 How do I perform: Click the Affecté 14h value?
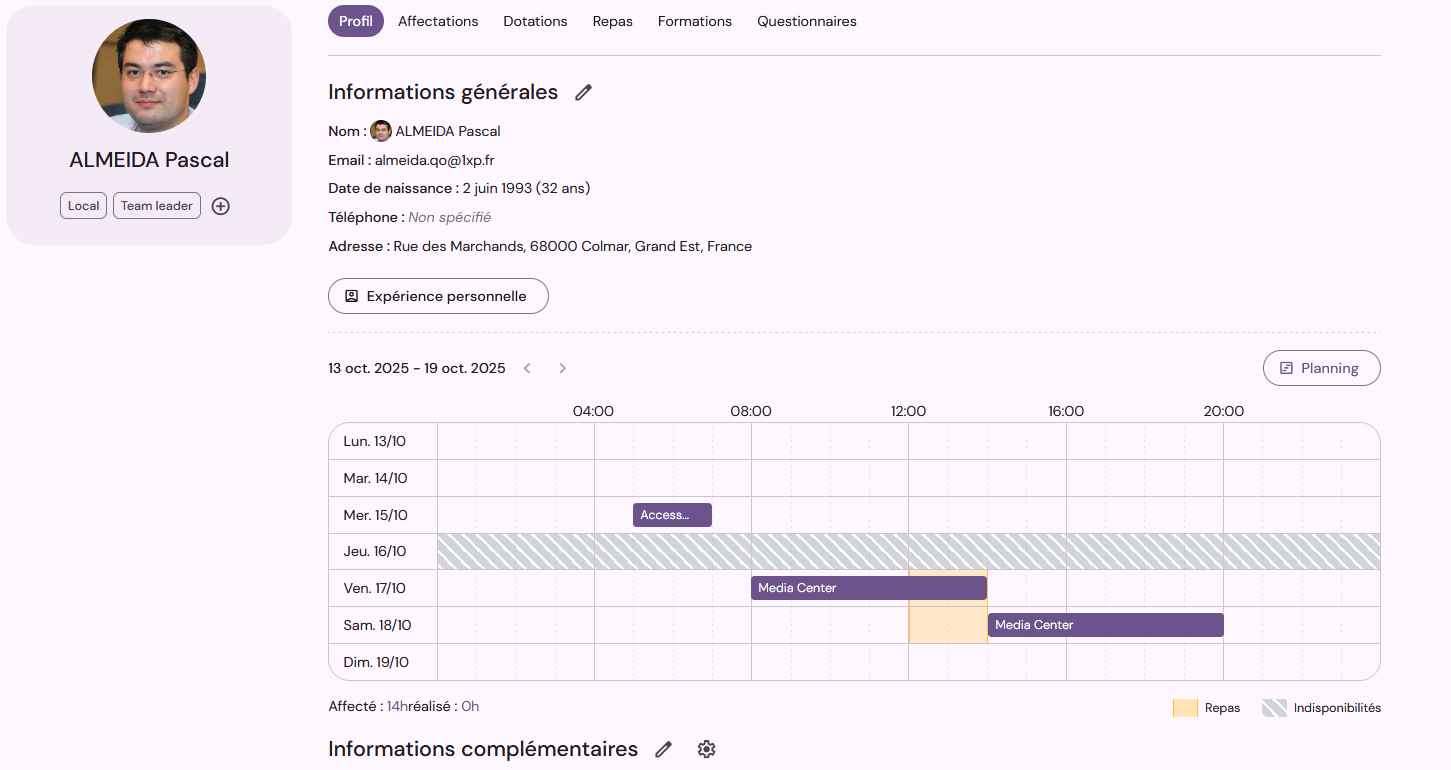pos(395,706)
